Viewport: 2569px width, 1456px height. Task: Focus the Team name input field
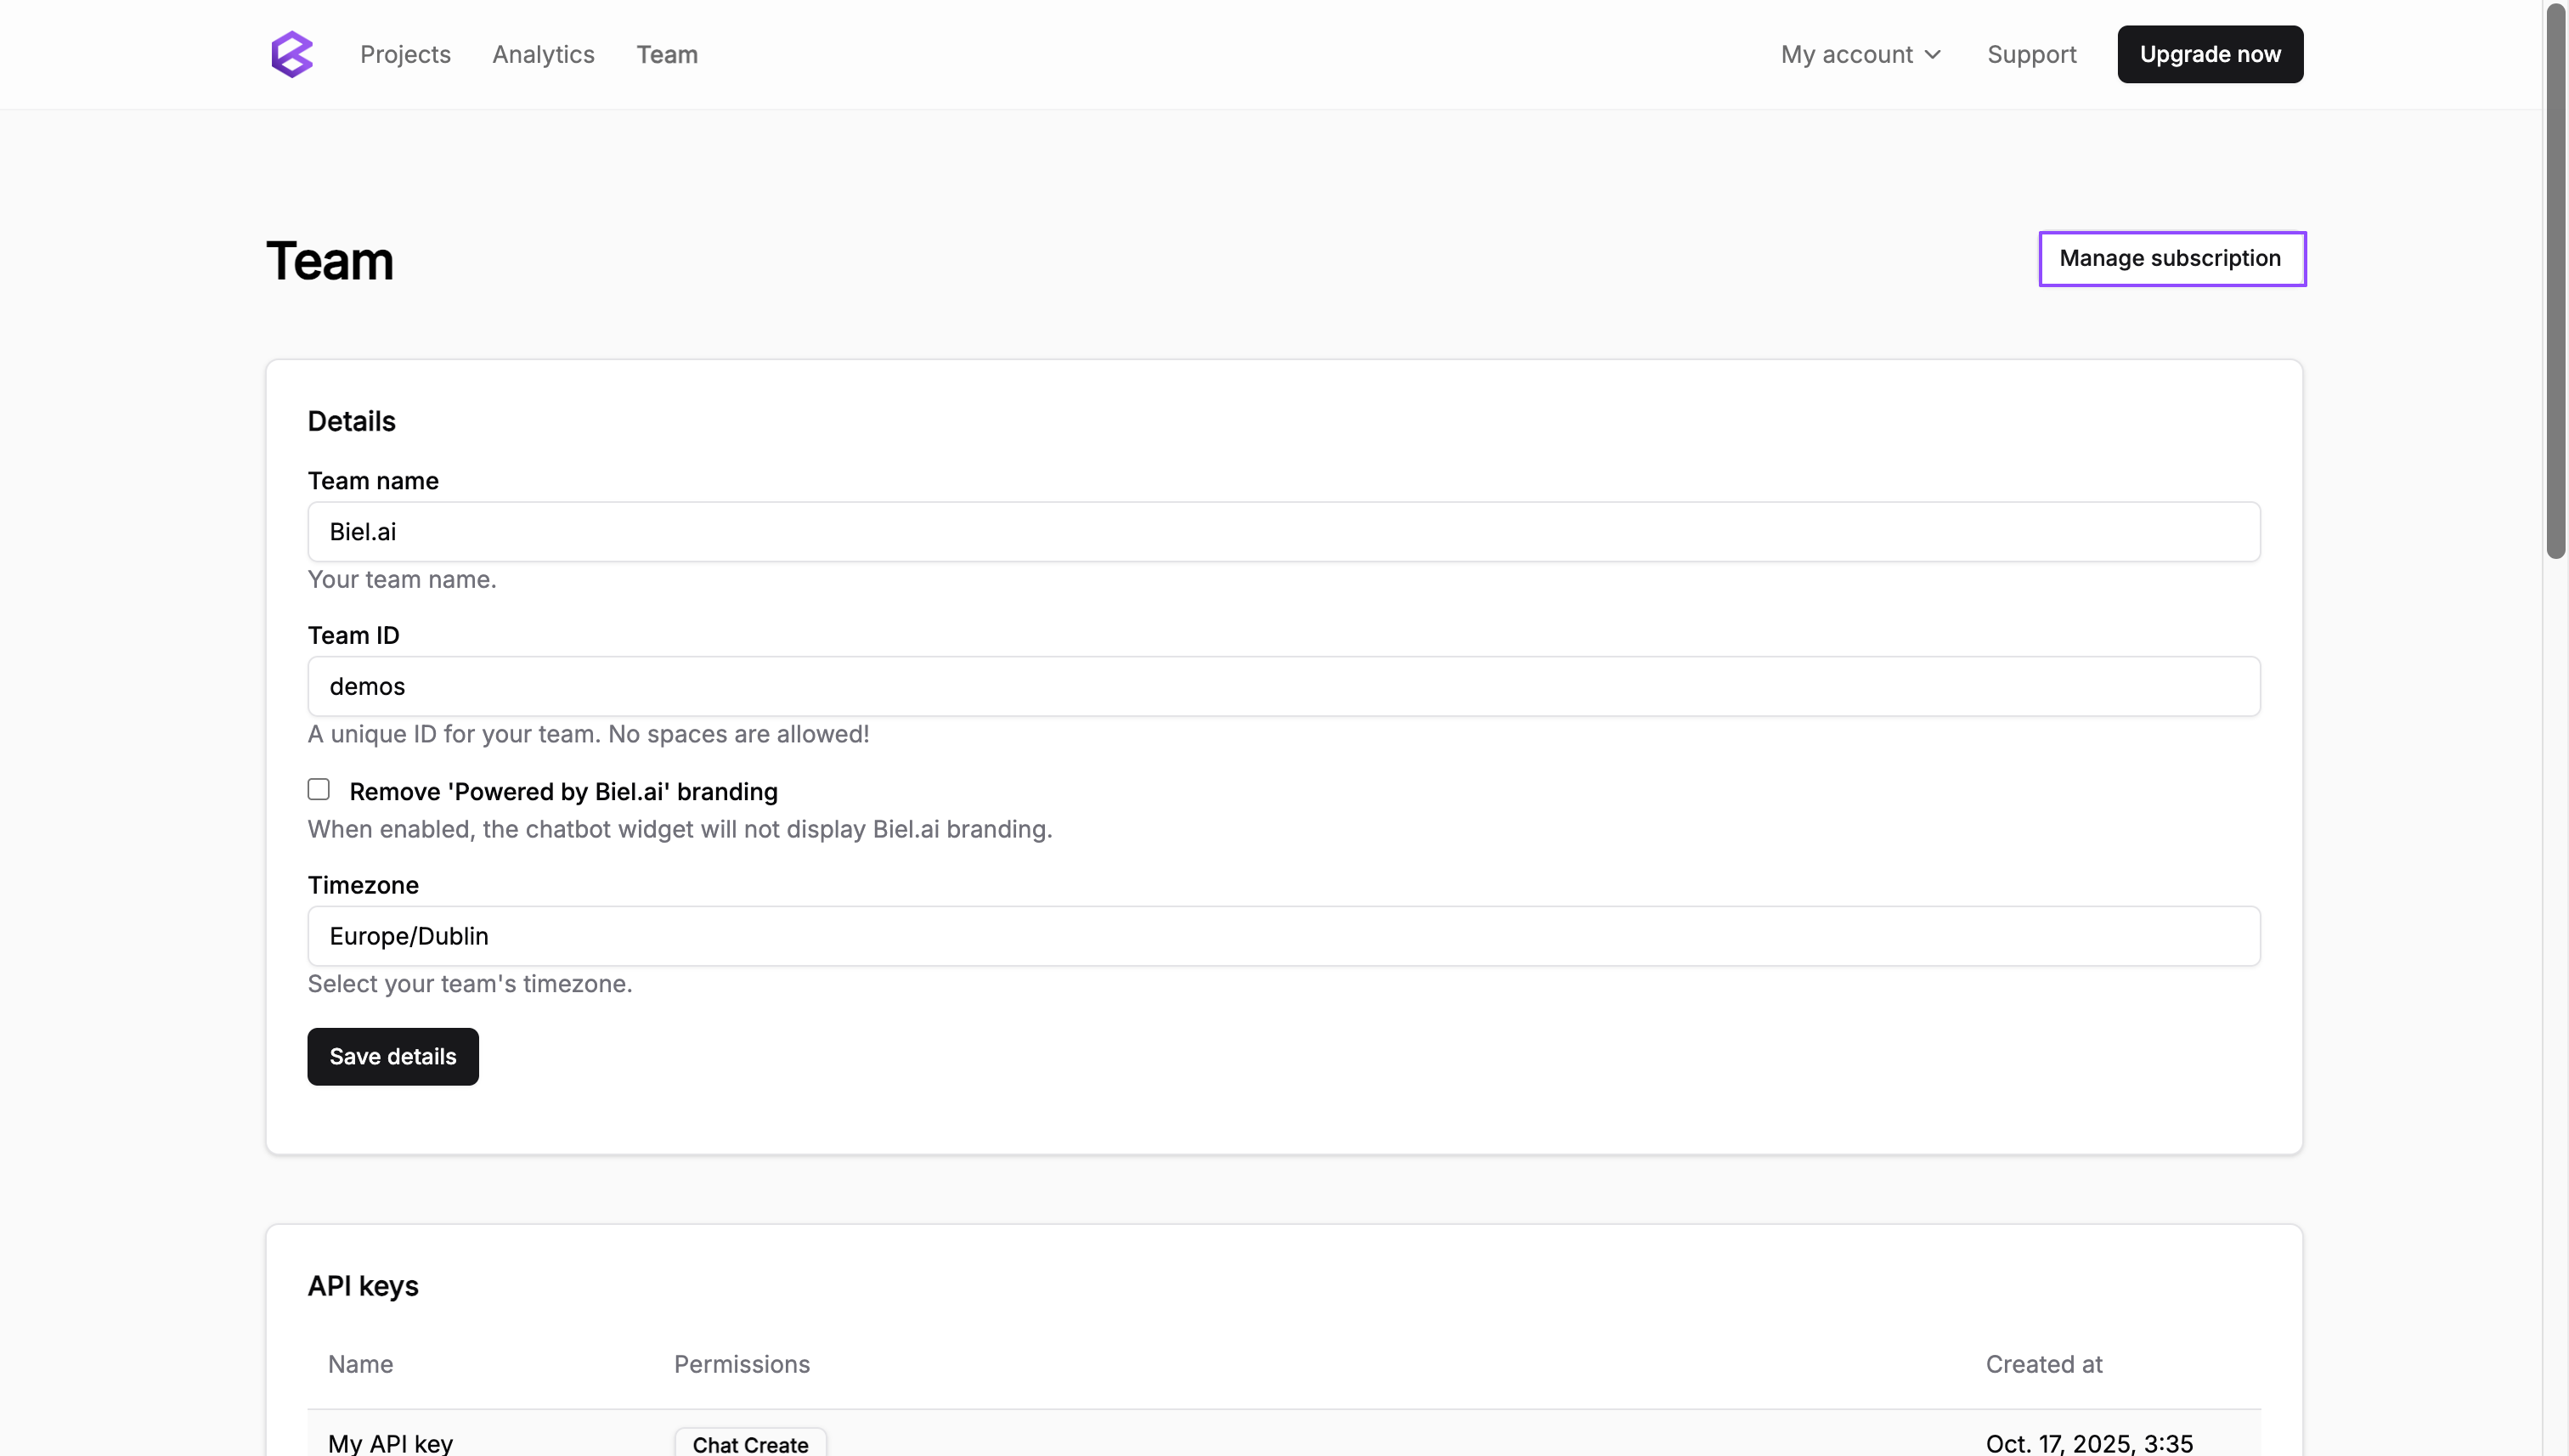[x=1283, y=532]
